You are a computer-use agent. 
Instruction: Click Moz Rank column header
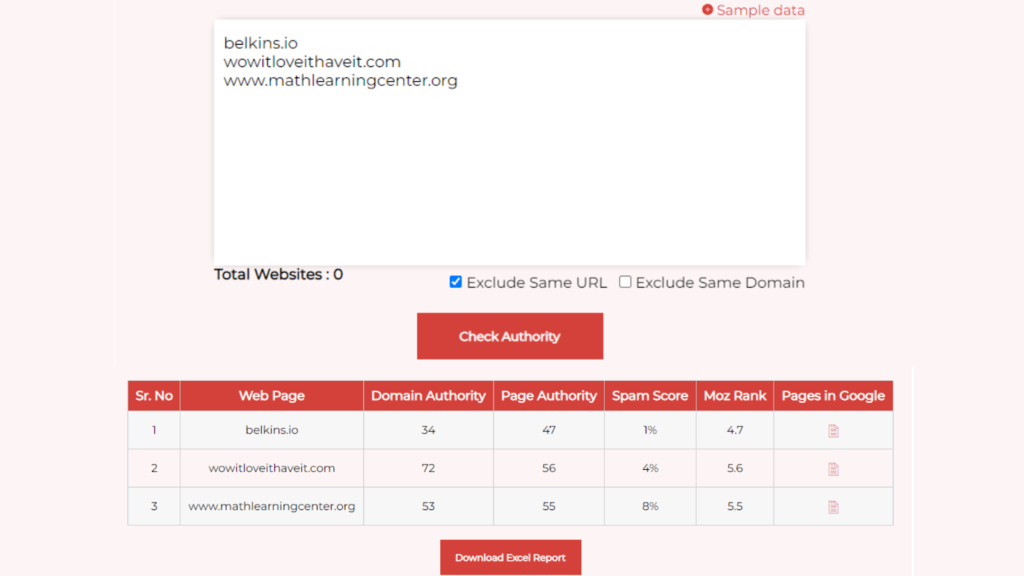pyautogui.click(x=735, y=396)
